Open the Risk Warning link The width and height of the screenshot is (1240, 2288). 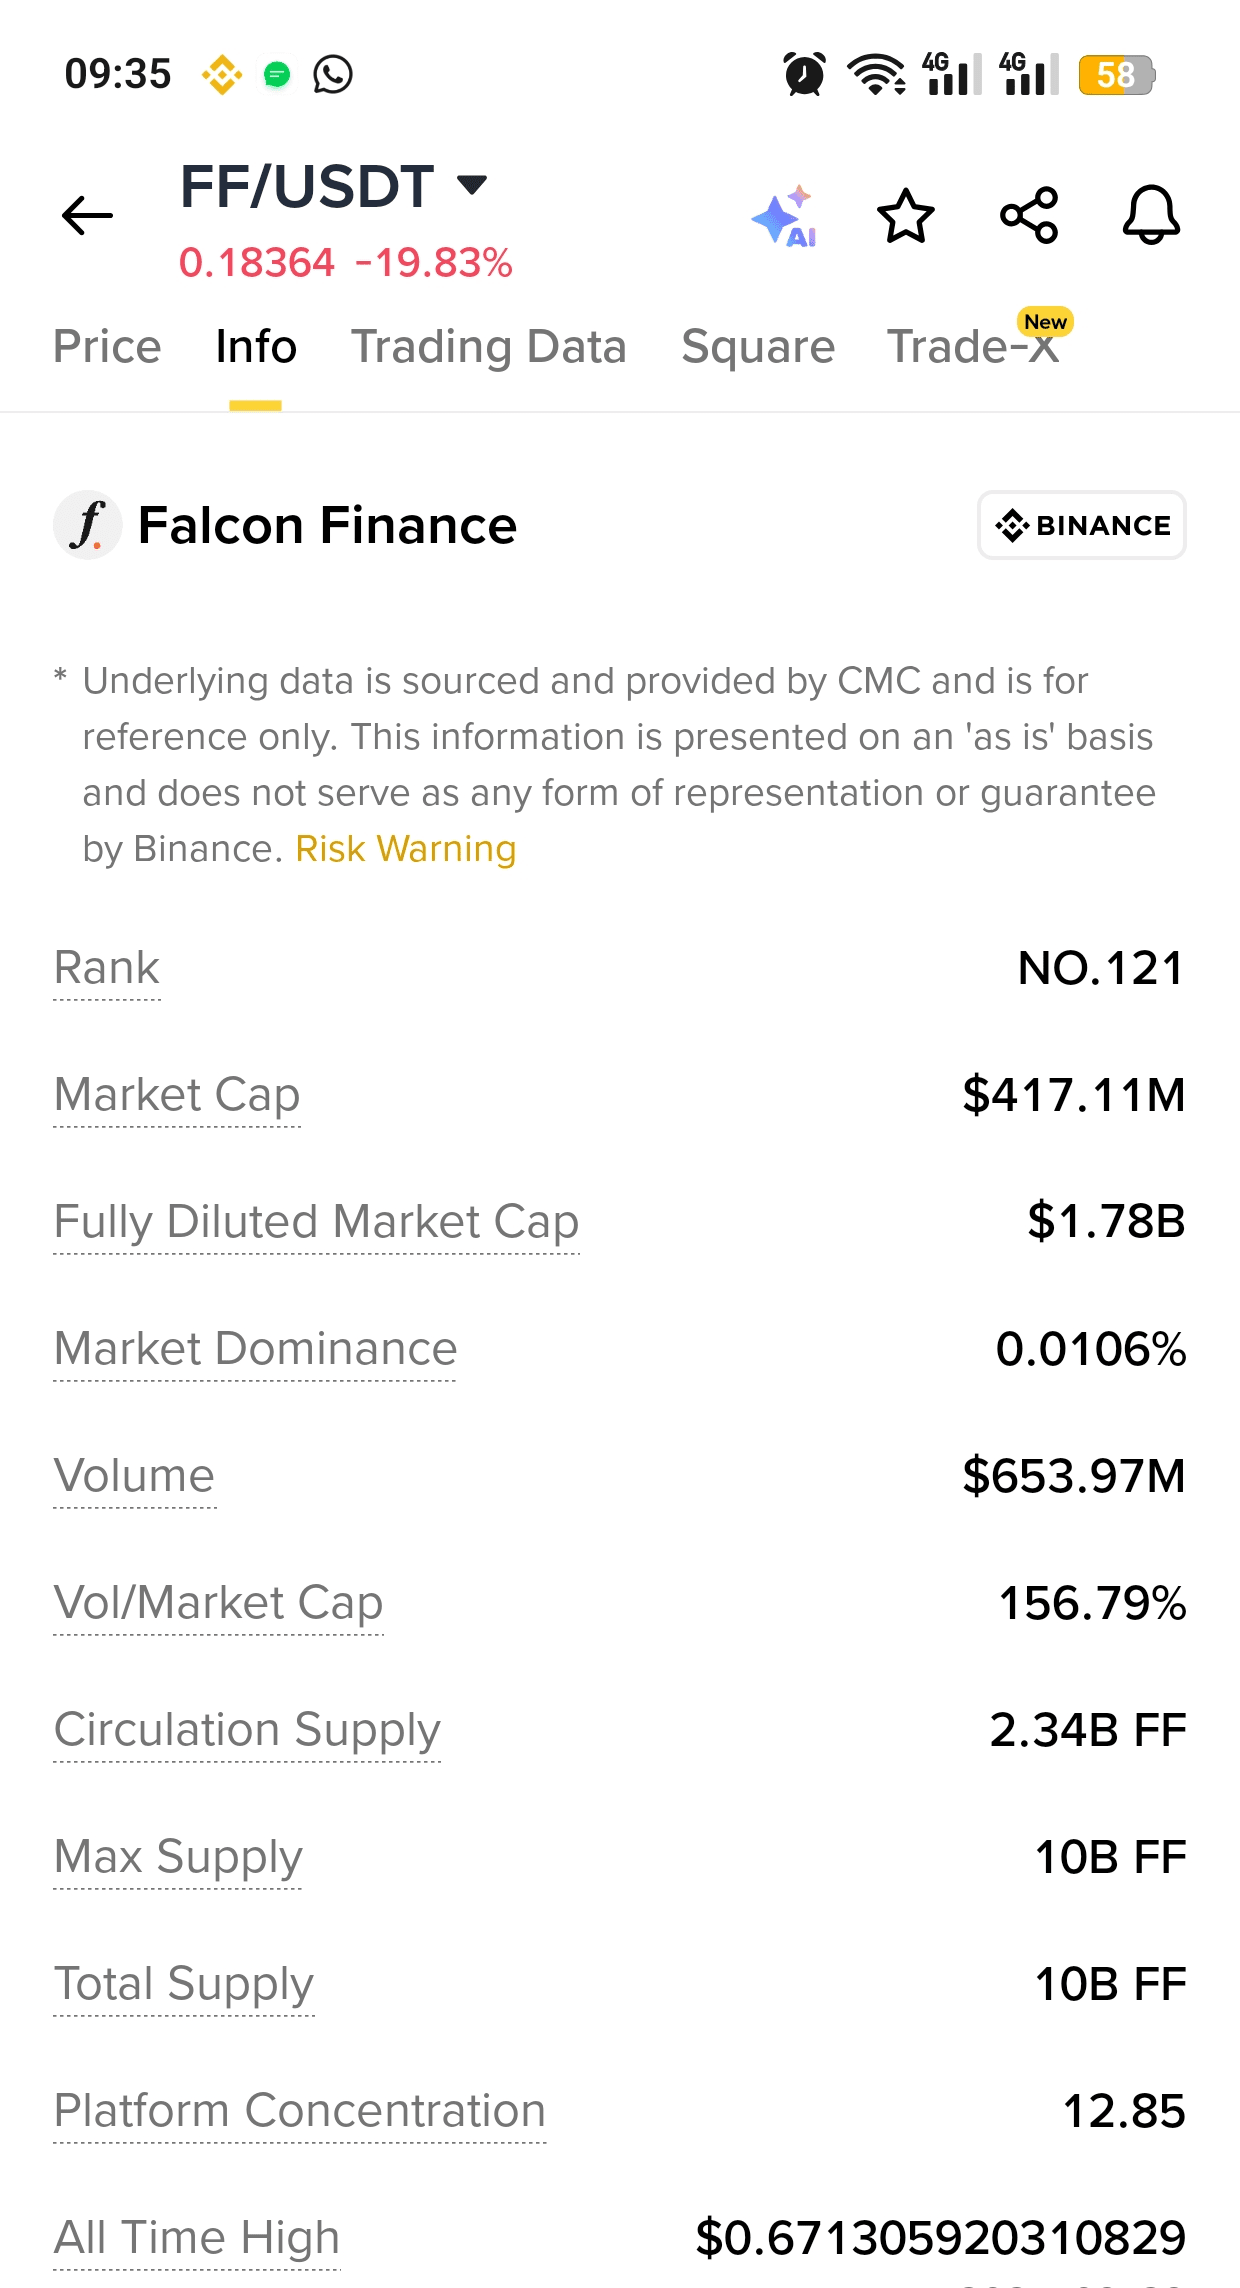406,849
